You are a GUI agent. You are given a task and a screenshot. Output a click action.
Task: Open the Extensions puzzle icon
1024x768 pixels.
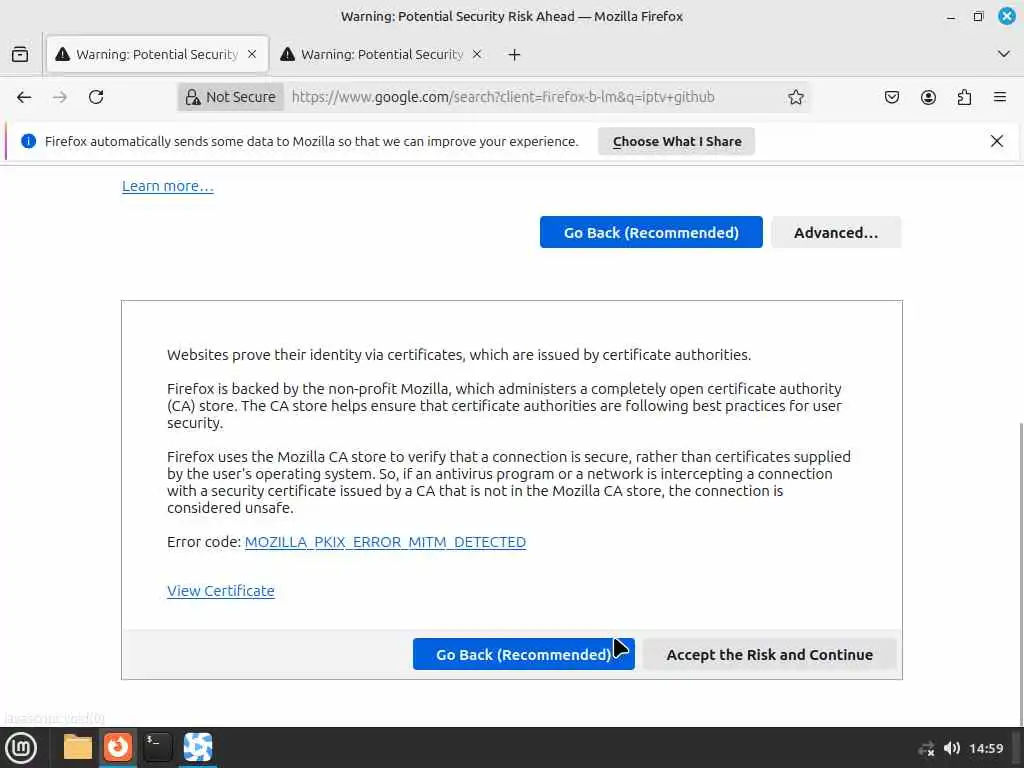964,97
